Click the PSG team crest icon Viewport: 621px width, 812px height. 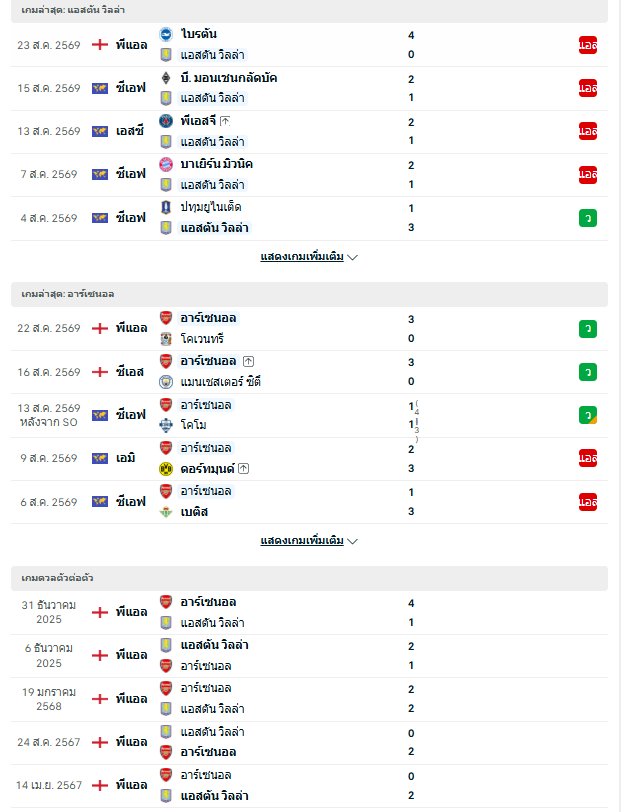pyautogui.click(x=166, y=121)
